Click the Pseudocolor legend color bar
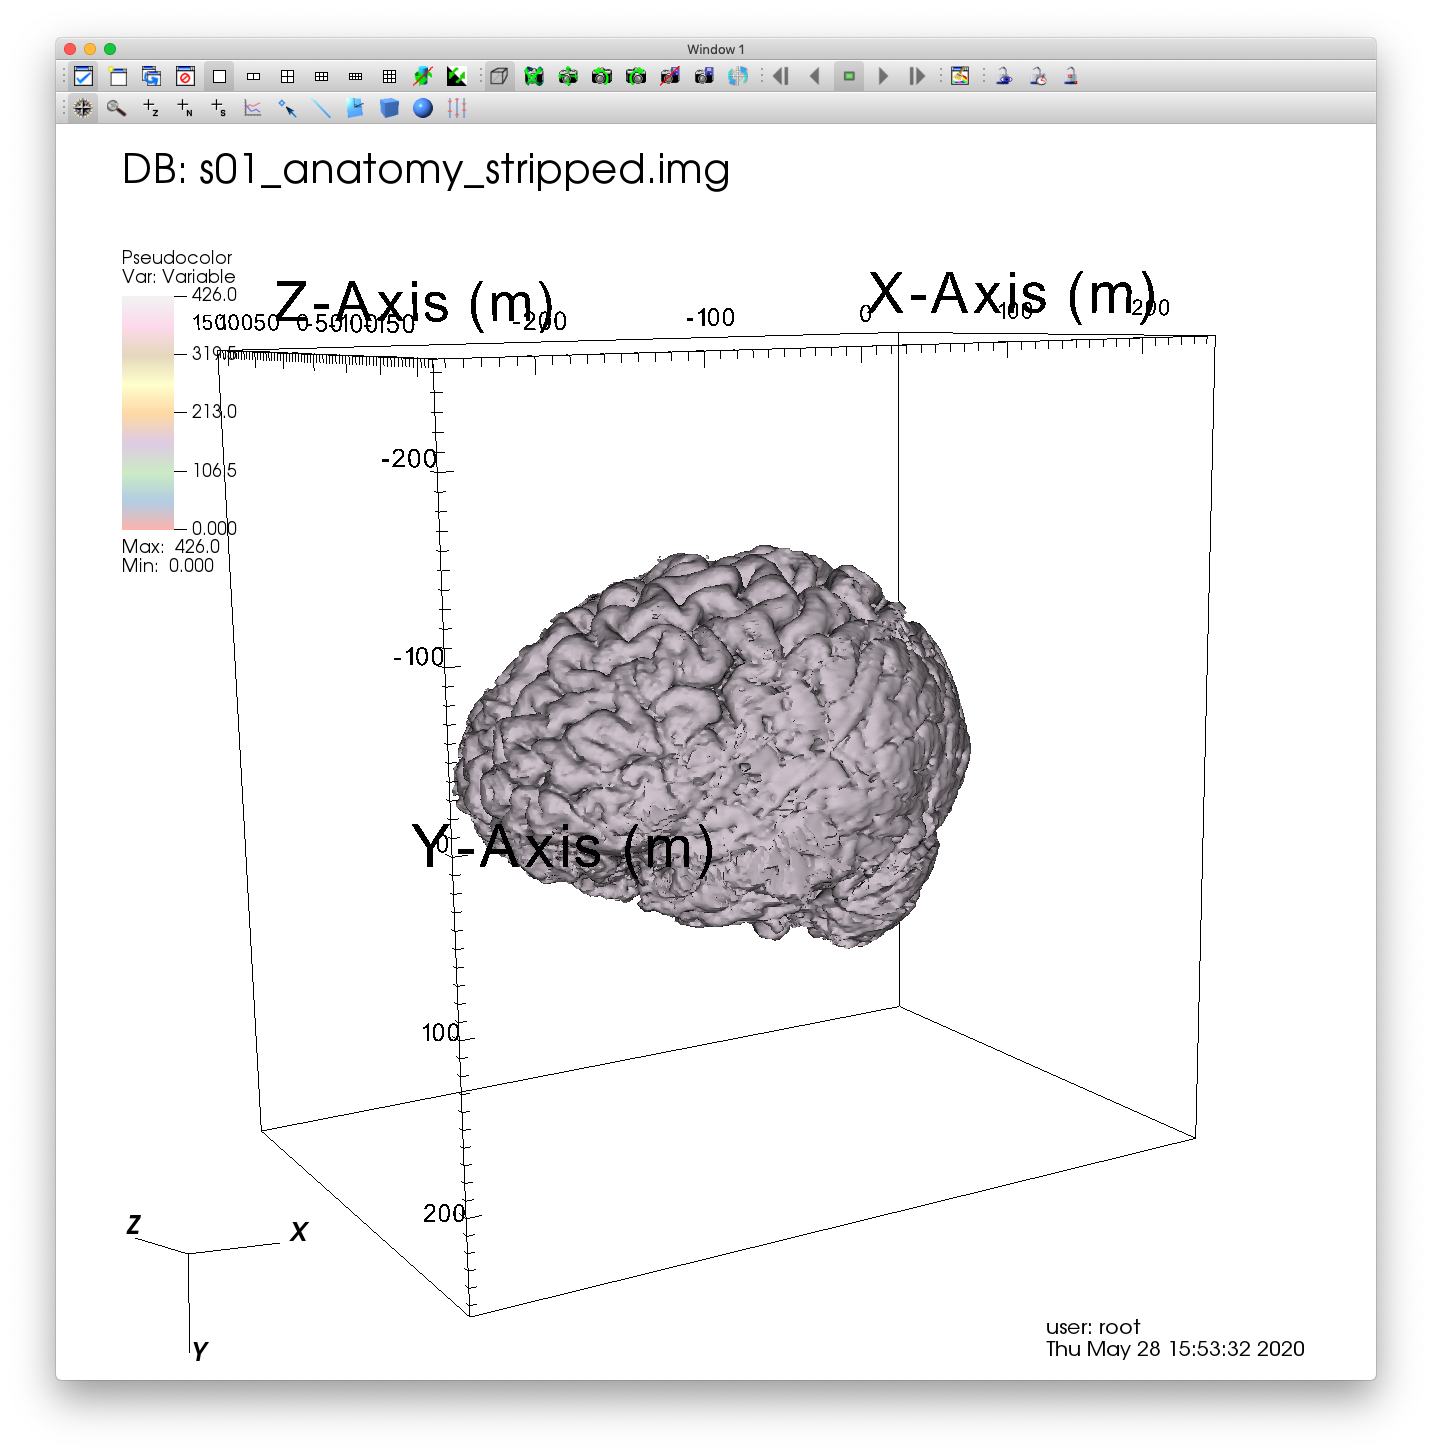 [x=148, y=412]
